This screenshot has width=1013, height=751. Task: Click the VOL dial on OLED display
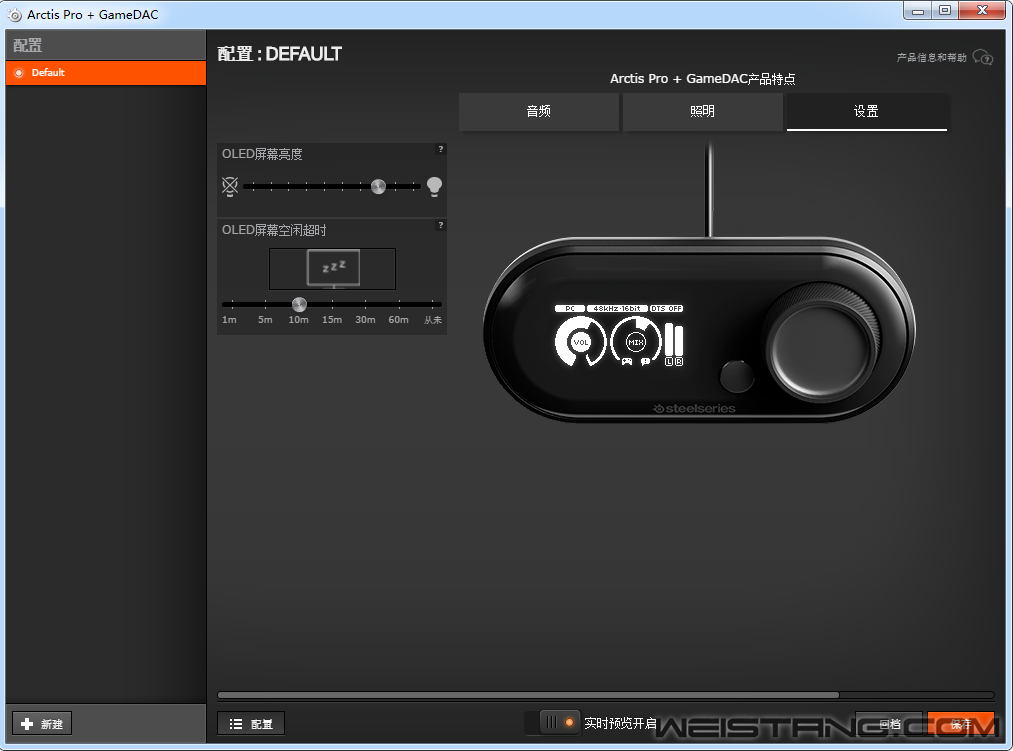pos(580,342)
